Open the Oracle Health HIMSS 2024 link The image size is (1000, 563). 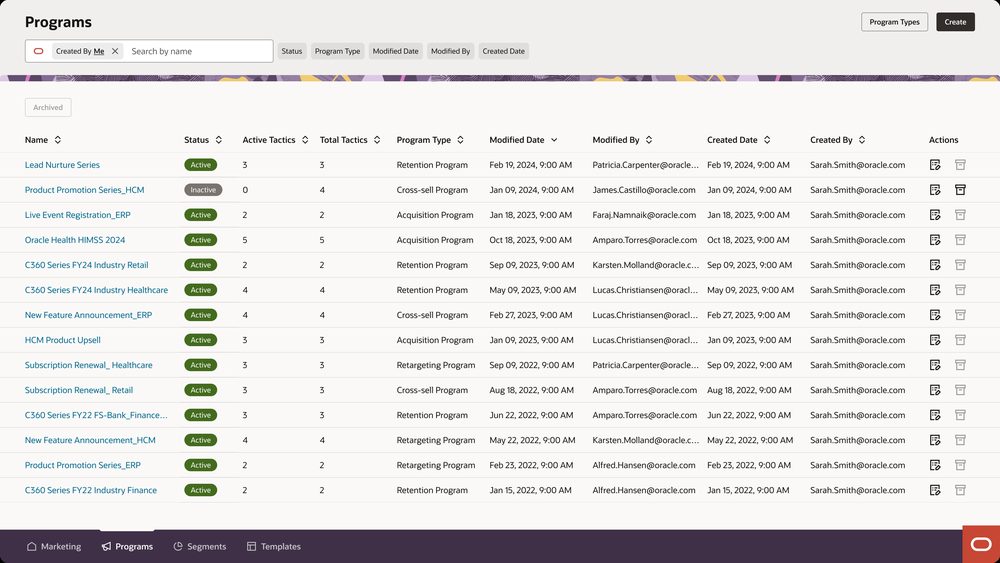point(75,240)
